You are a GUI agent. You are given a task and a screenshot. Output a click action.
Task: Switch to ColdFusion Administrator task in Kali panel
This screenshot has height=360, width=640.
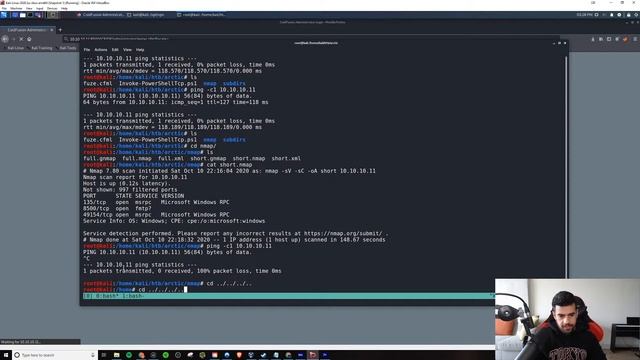100,15
